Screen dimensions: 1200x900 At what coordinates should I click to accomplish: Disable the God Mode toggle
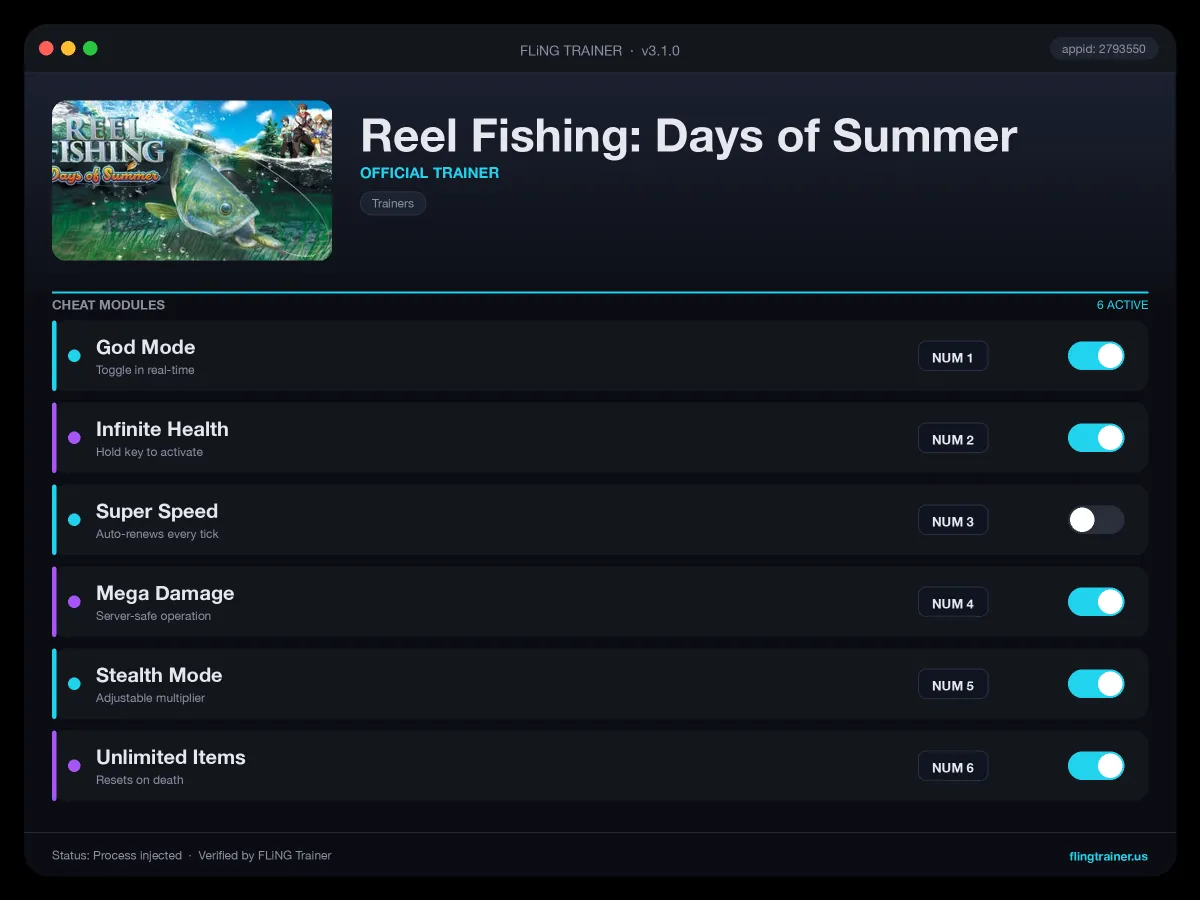point(1096,356)
